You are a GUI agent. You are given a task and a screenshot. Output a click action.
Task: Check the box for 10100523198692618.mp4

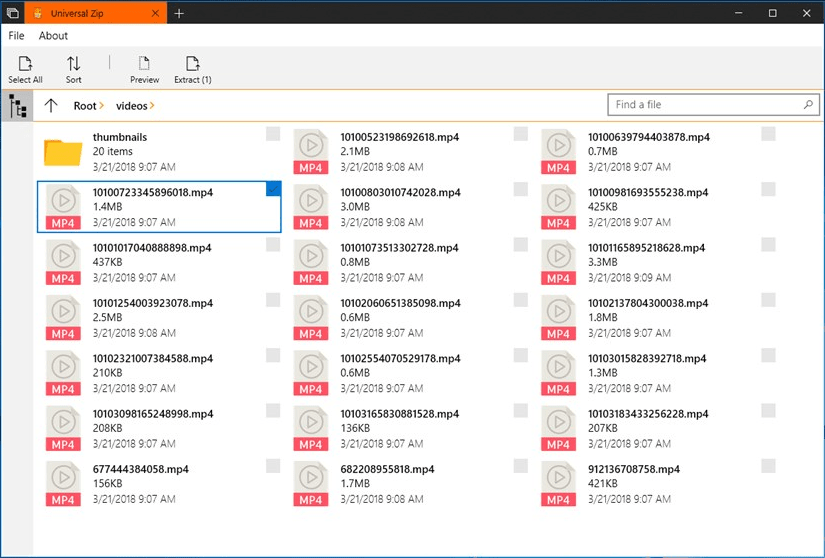(x=521, y=134)
